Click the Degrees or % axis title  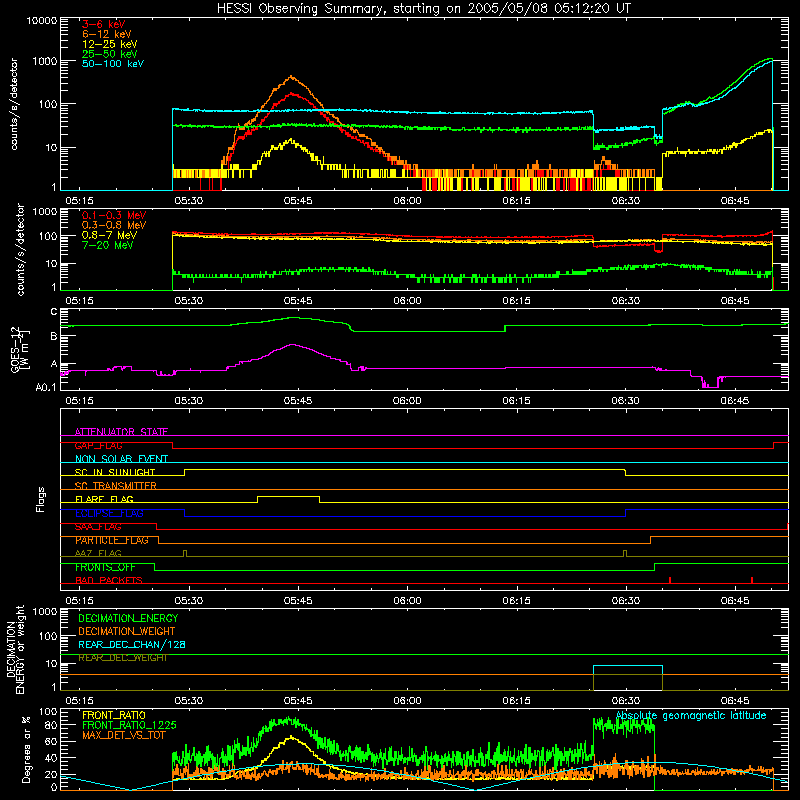point(26,750)
